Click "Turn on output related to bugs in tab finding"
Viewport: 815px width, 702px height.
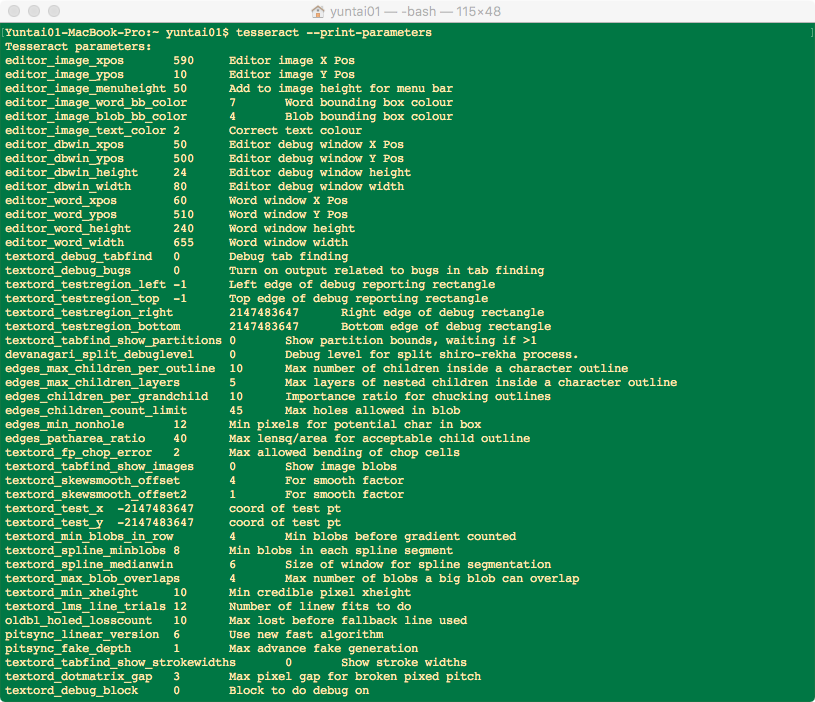(386, 271)
